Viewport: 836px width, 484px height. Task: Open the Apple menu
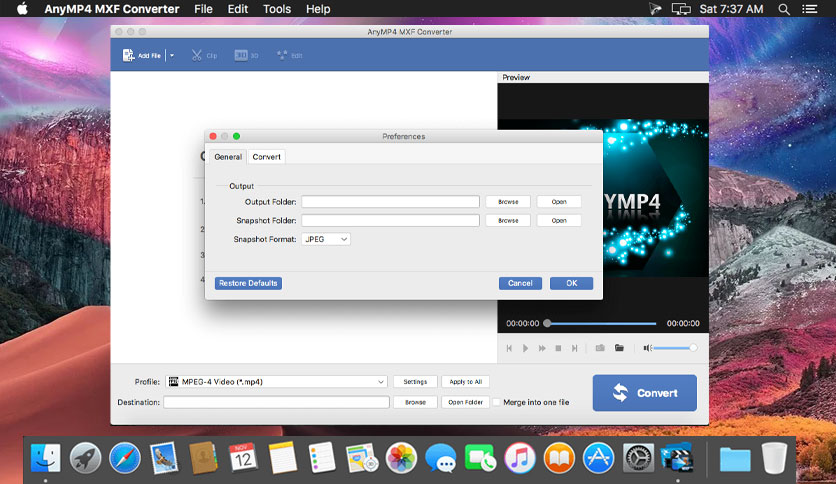[22, 9]
